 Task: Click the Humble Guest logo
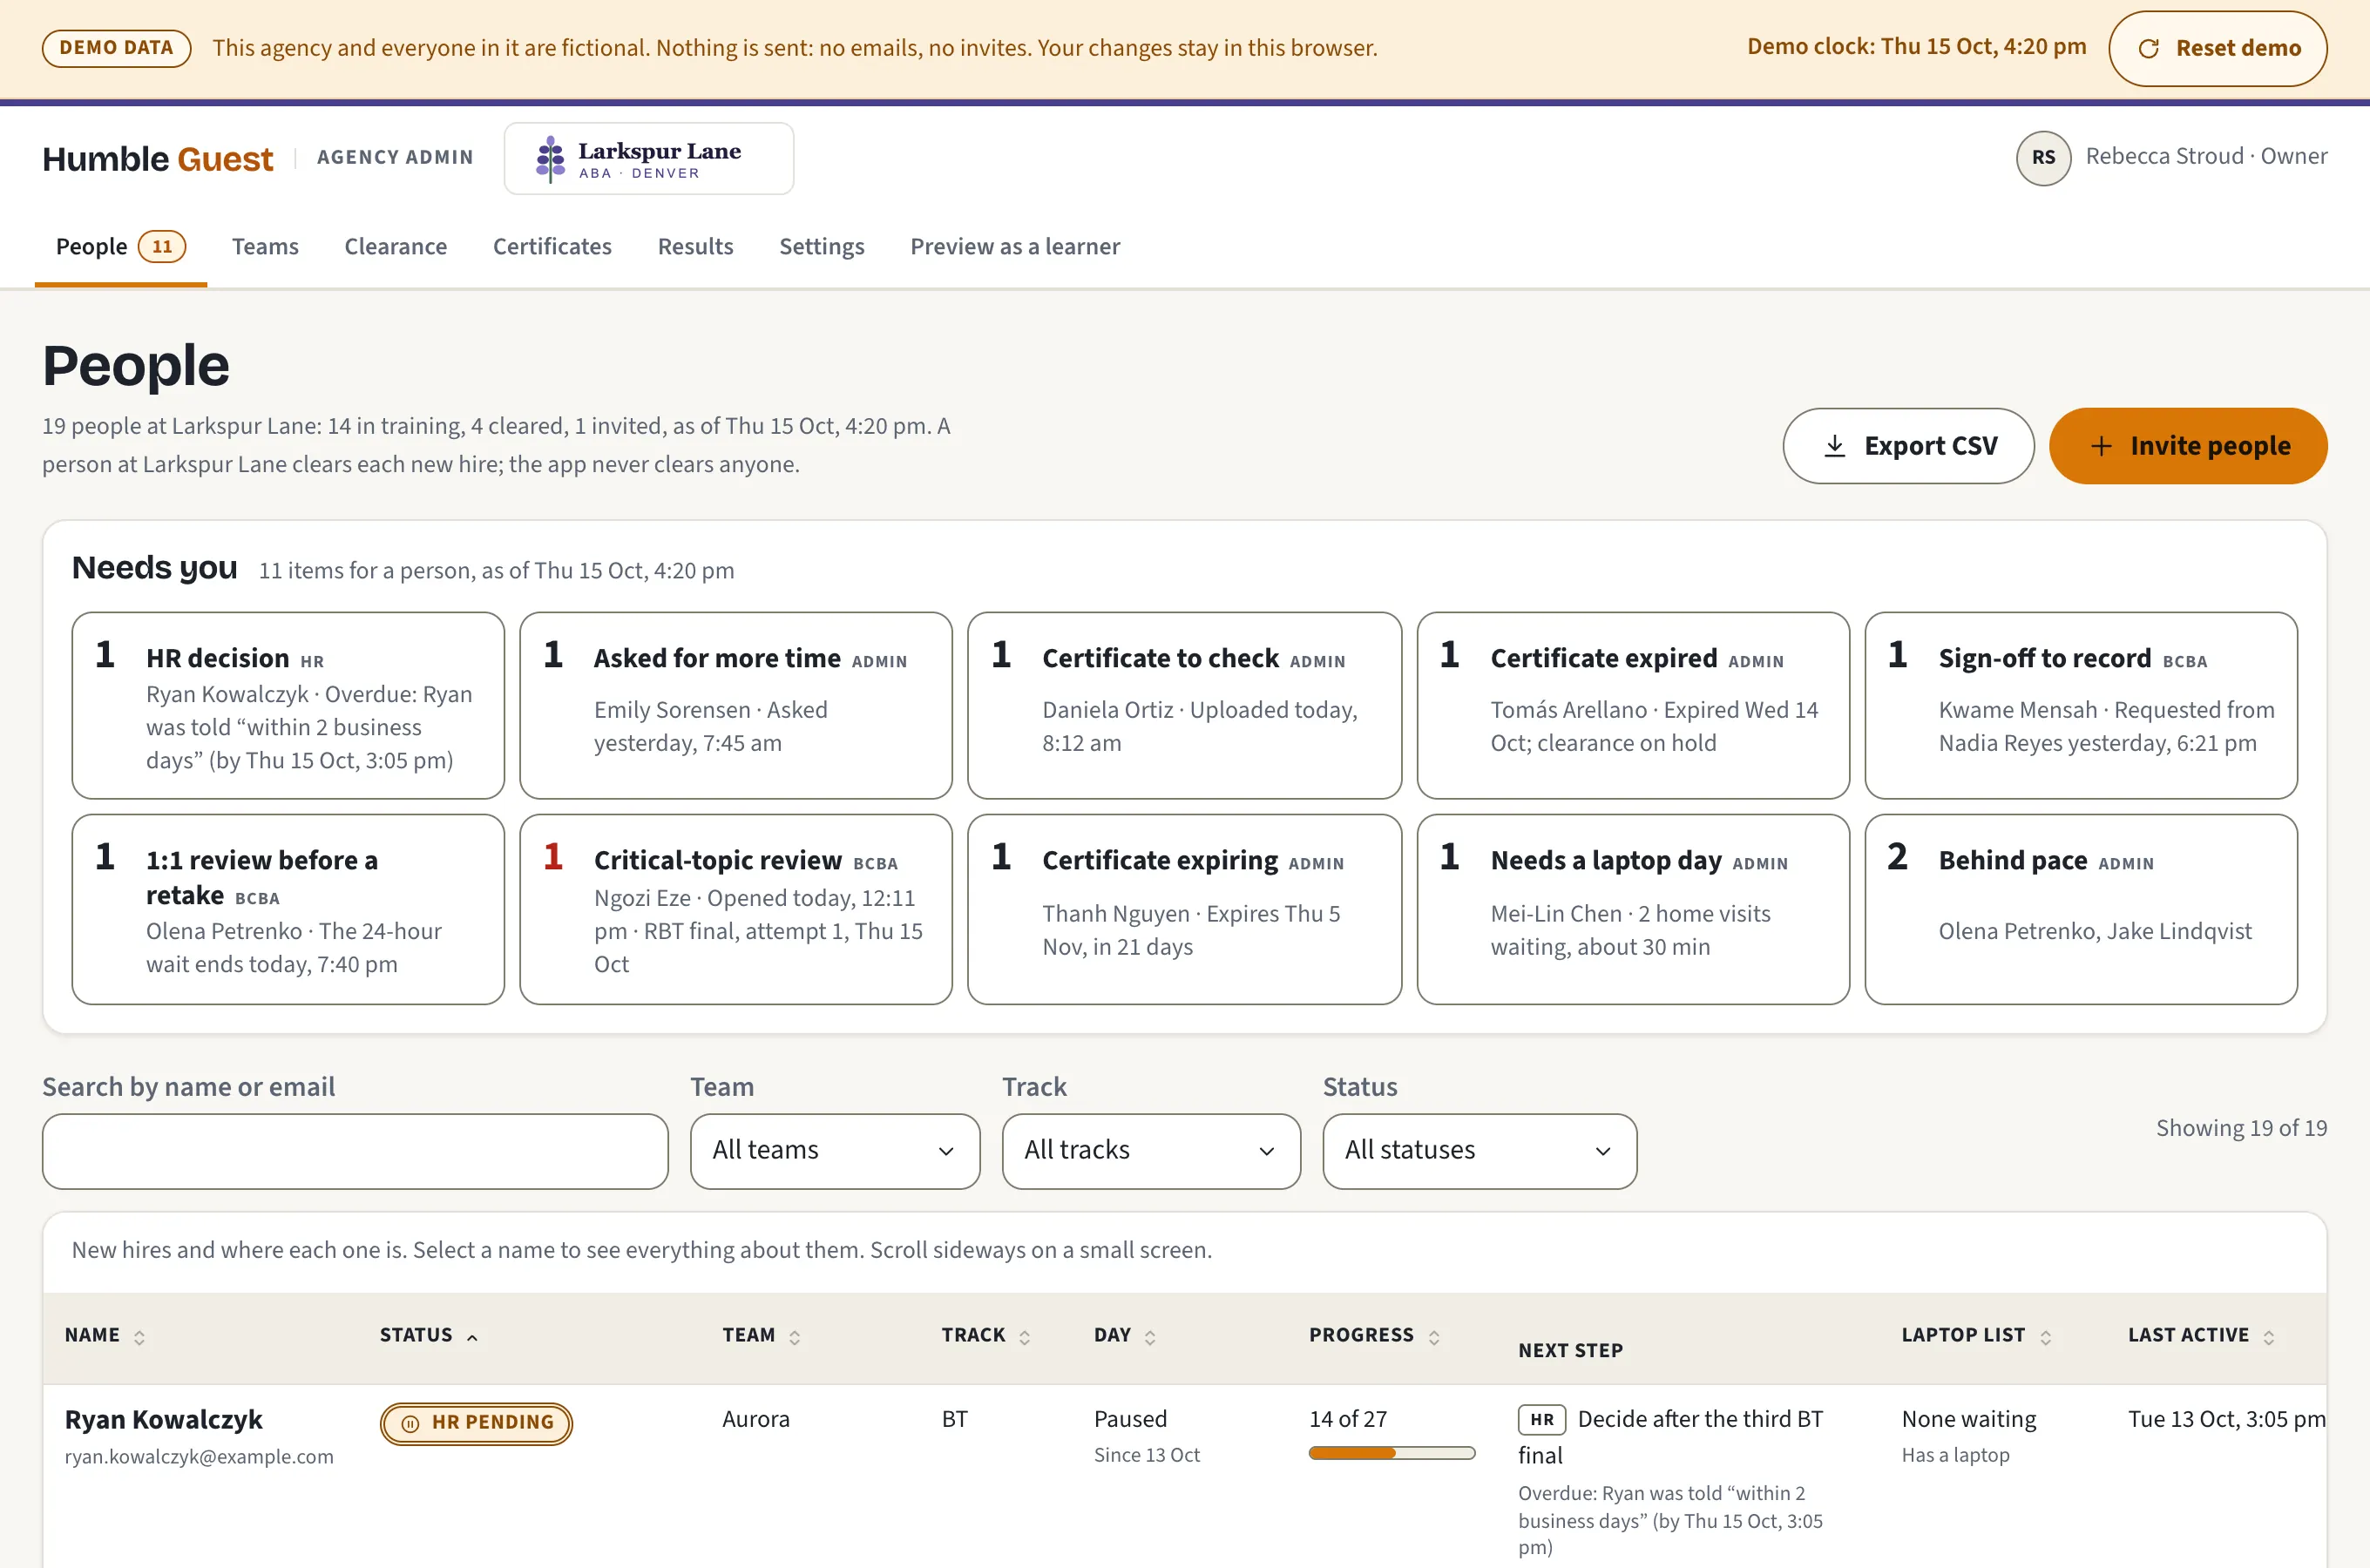[x=157, y=159]
